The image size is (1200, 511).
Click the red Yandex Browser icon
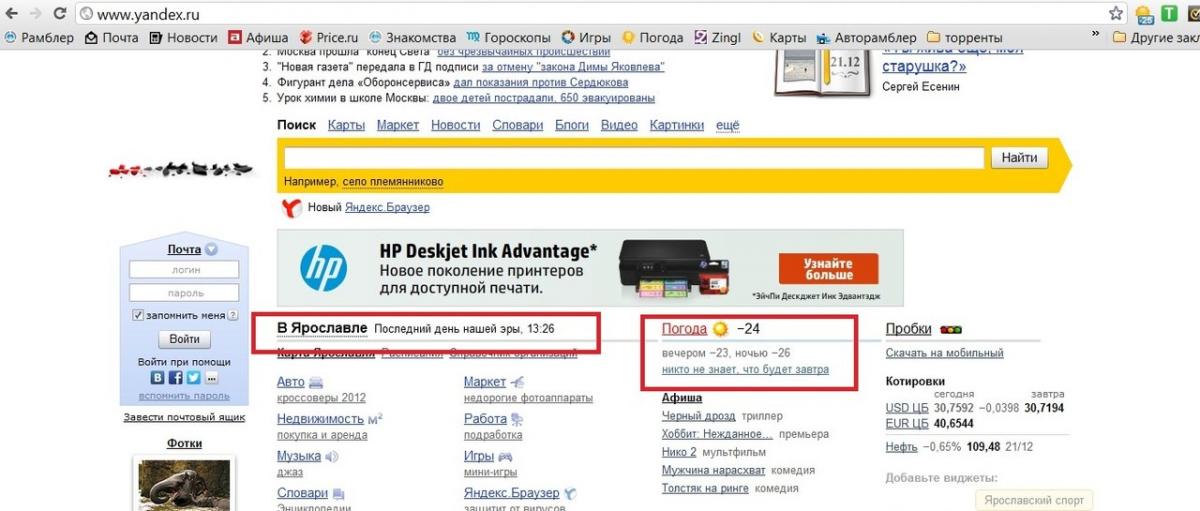coord(293,207)
